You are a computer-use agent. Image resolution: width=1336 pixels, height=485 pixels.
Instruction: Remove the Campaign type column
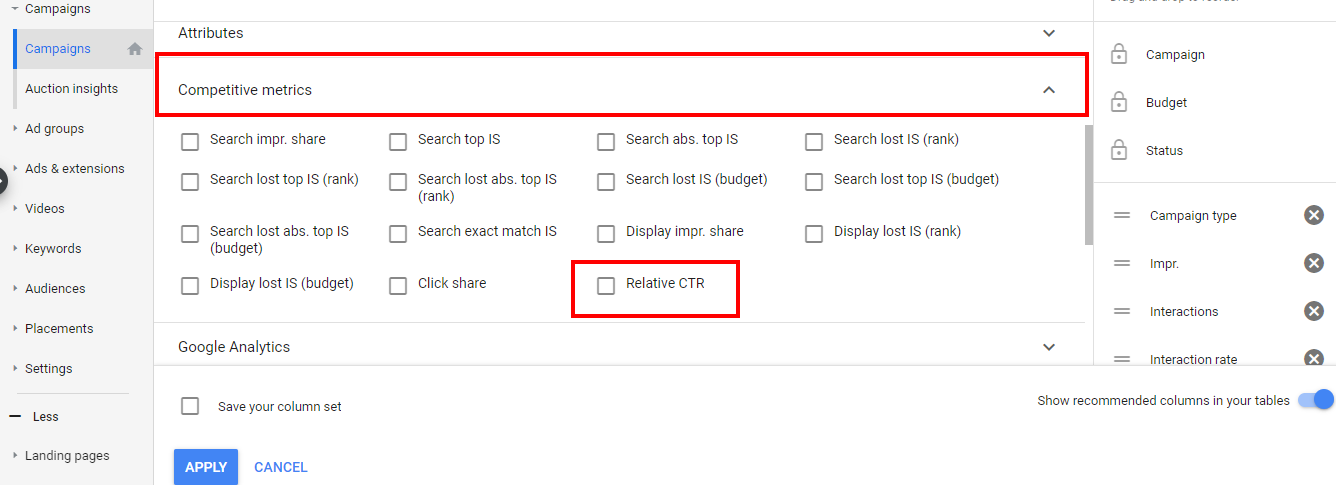tap(1314, 215)
